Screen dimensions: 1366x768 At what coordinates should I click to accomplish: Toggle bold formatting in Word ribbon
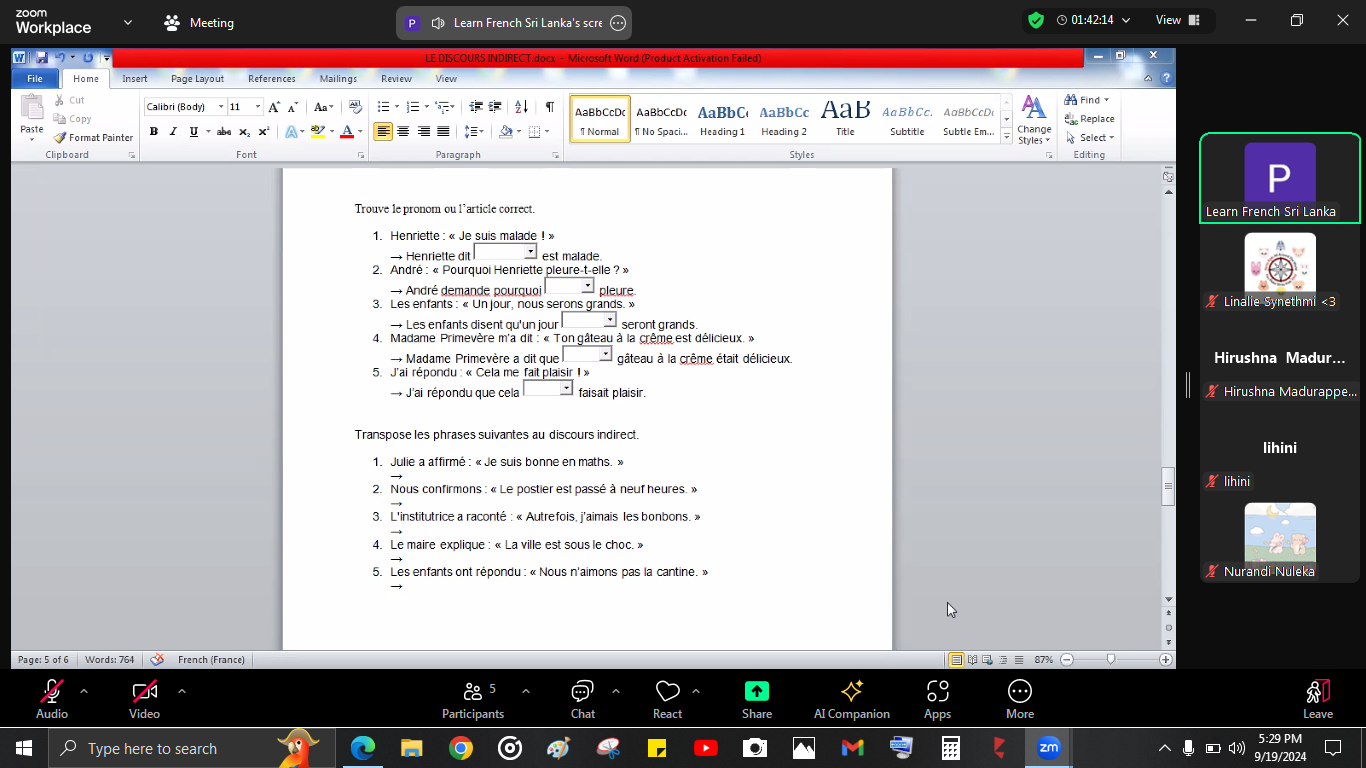point(153,131)
